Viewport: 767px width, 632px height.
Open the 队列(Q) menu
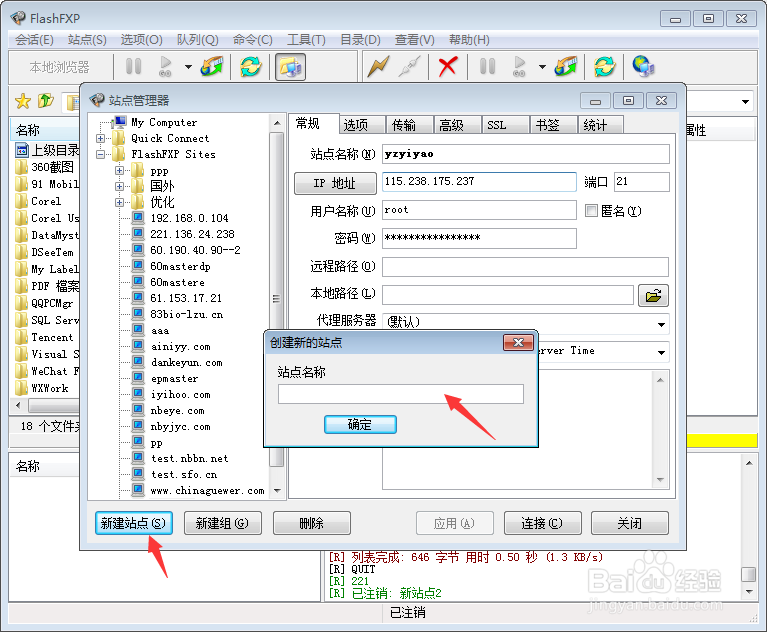[x=198, y=40]
